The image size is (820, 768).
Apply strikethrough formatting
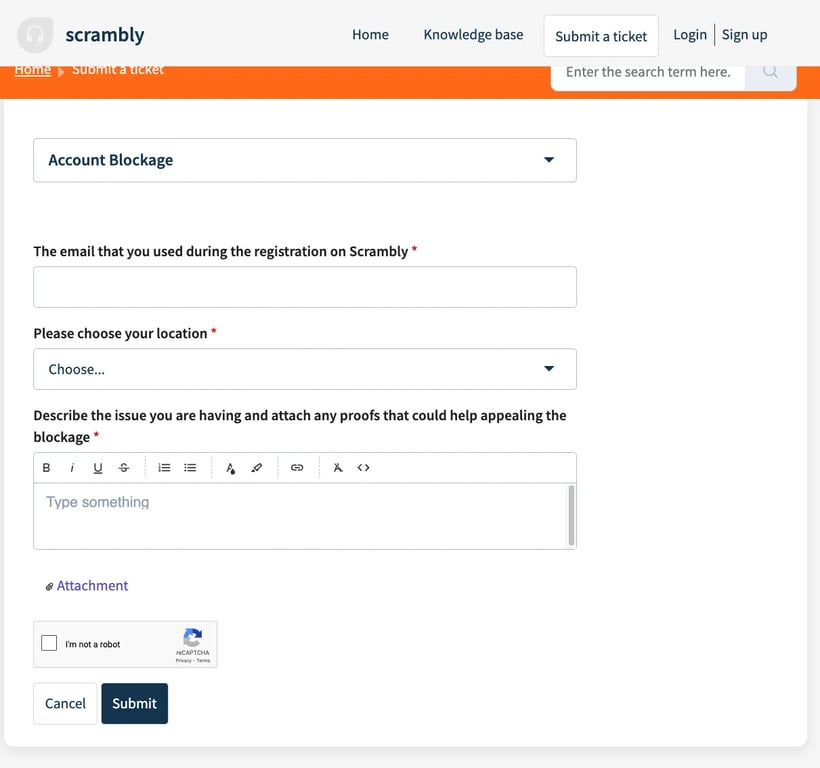point(124,468)
